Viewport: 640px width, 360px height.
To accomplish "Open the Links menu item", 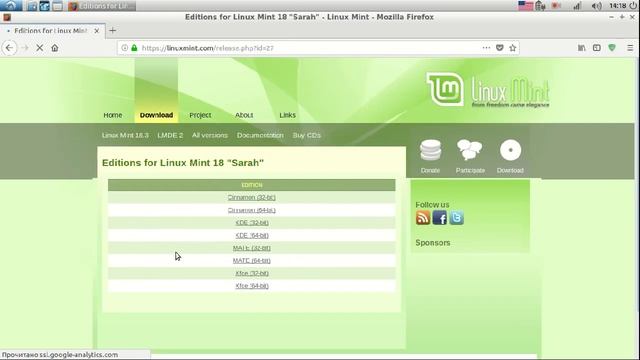I will pyautogui.click(x=287, y=115).
